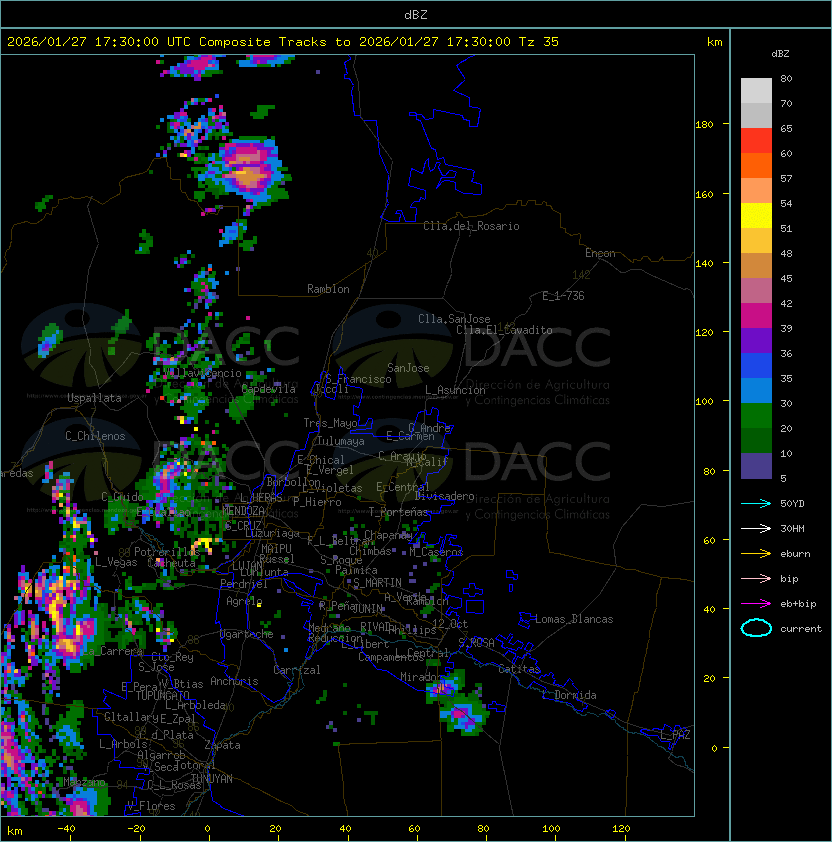Click the 54 dBZ yellow color swatch

click(x=756, y=216)
